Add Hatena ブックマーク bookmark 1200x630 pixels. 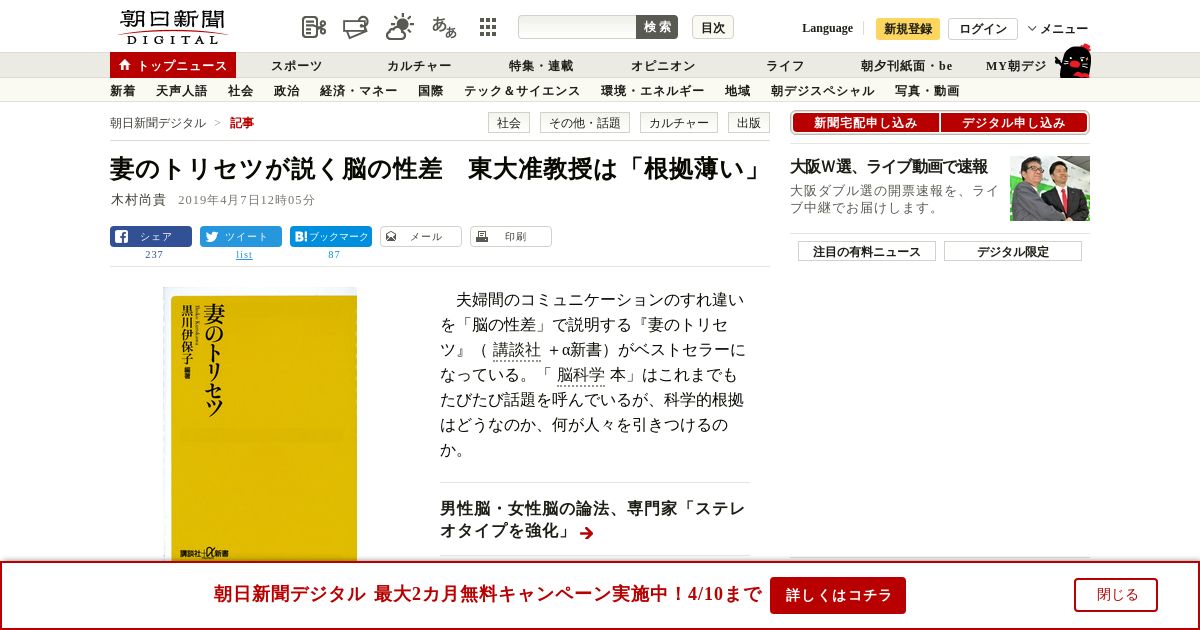[331, 237]
